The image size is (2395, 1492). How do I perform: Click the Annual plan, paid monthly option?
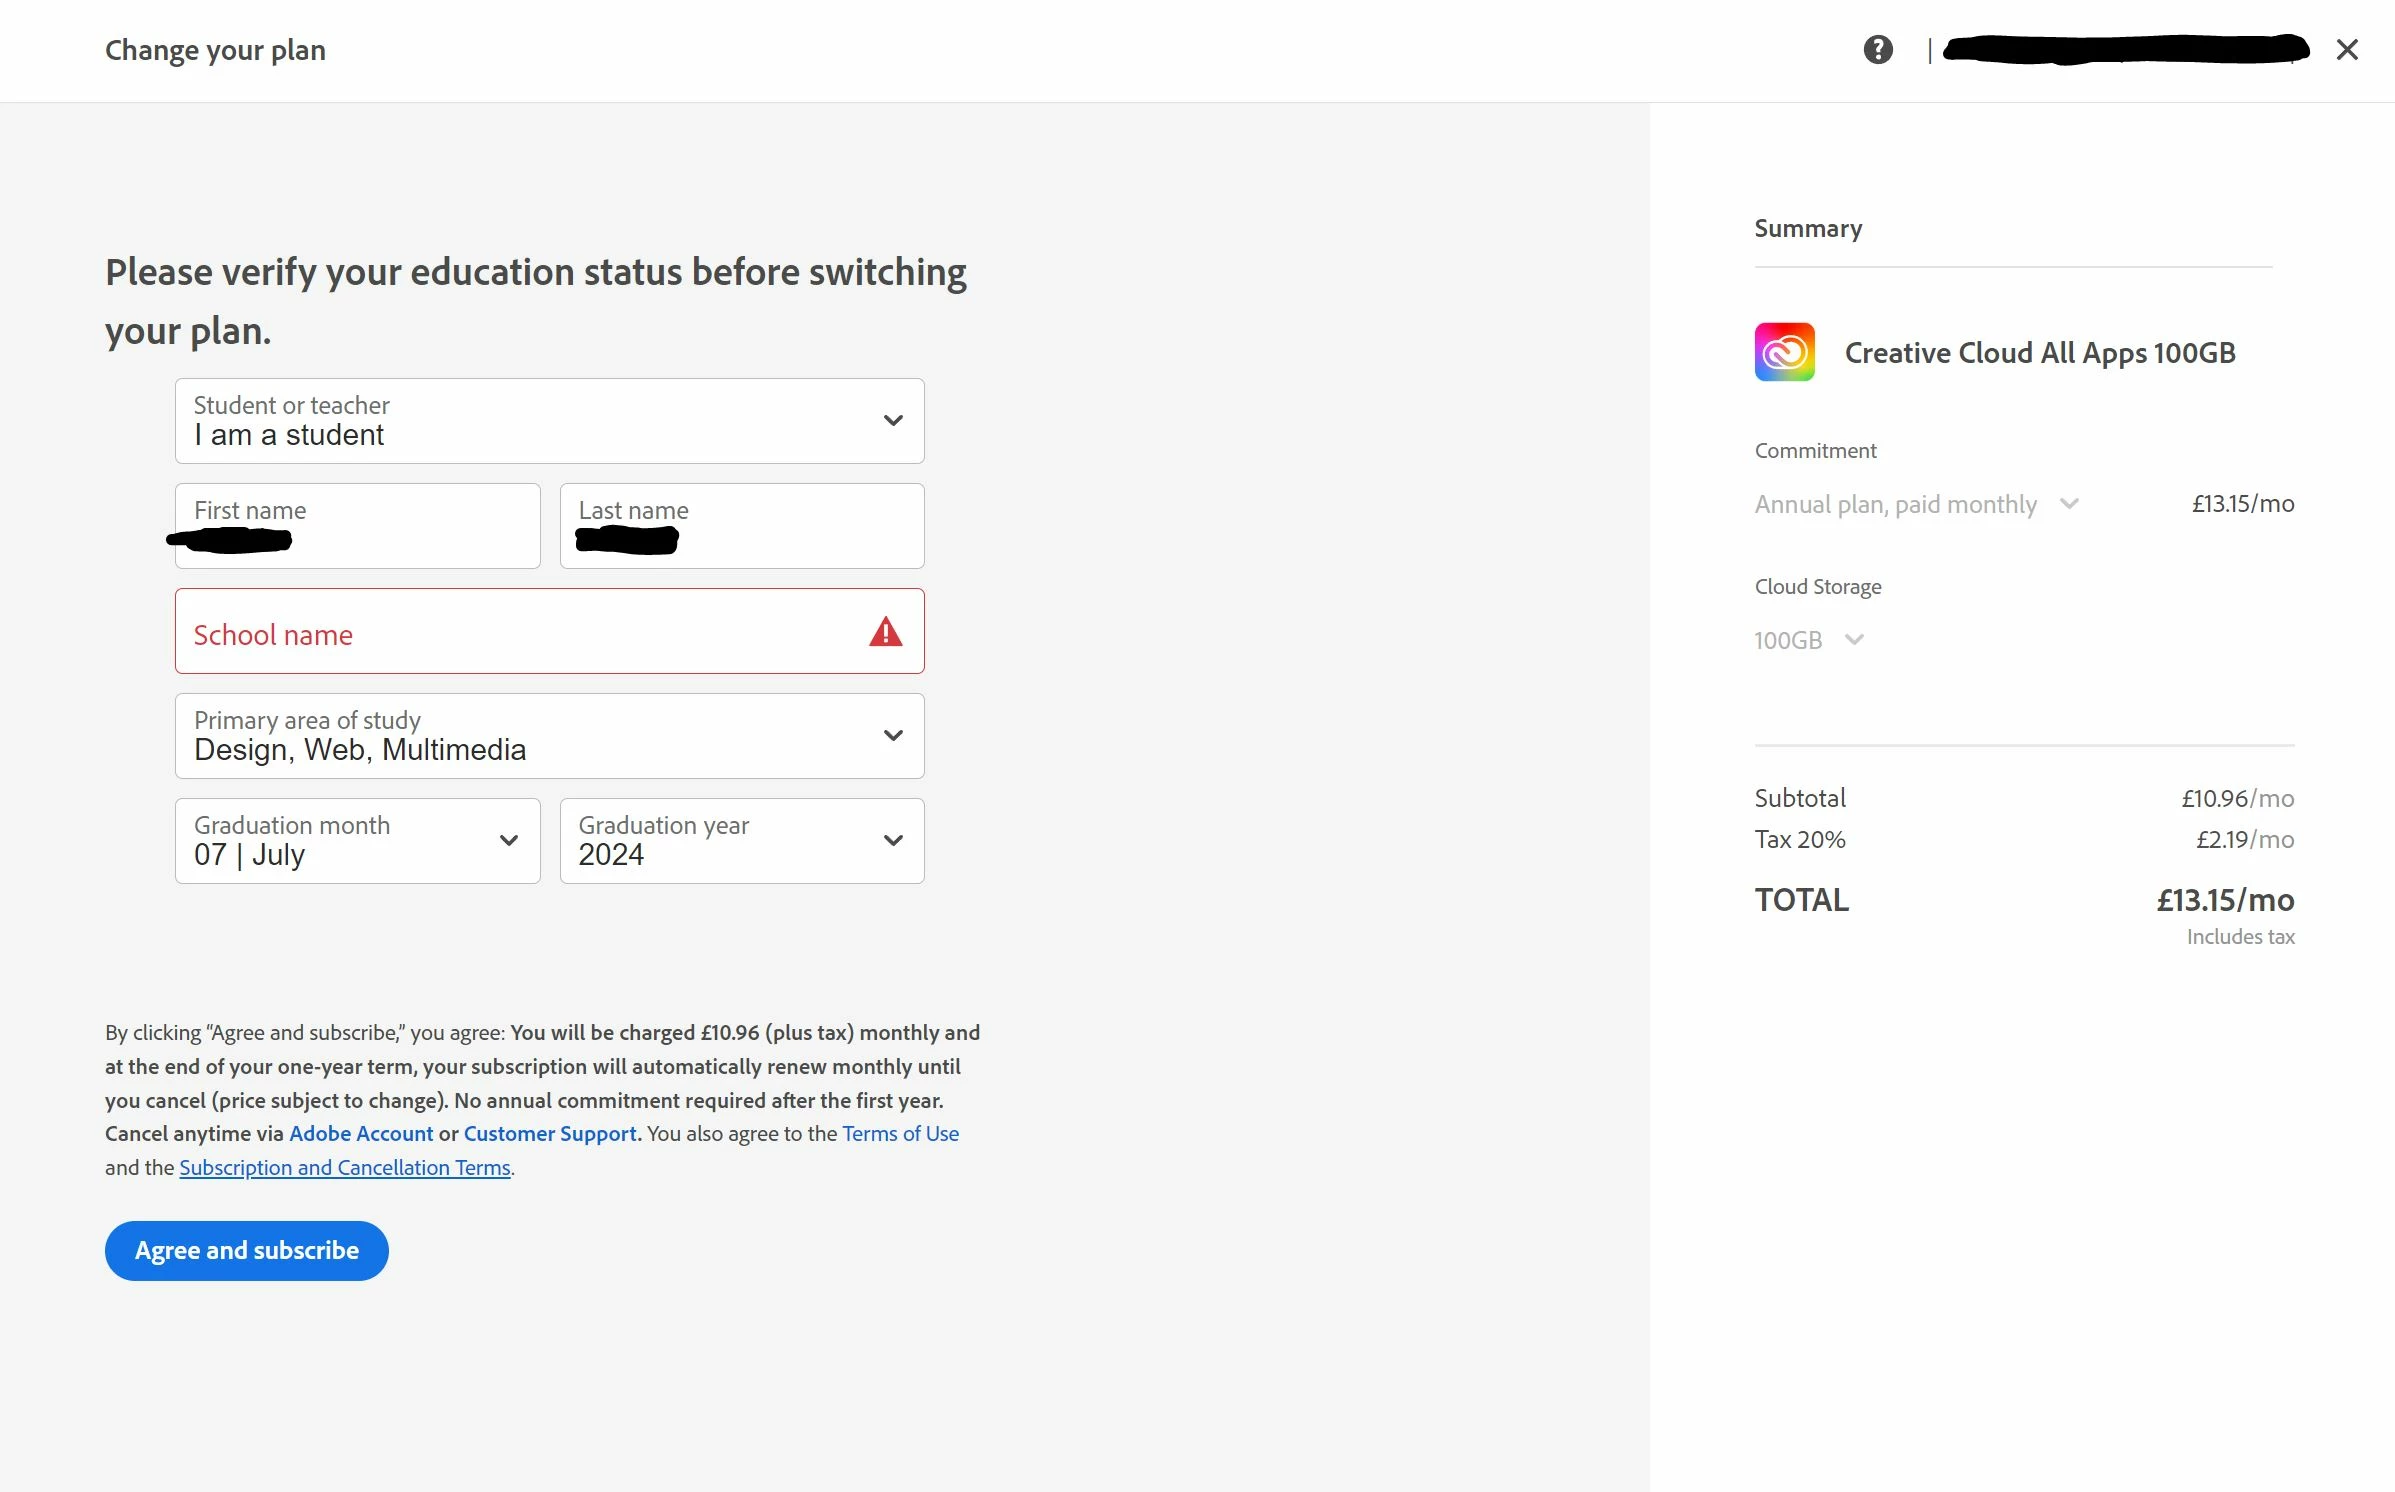pos(1895,504)
